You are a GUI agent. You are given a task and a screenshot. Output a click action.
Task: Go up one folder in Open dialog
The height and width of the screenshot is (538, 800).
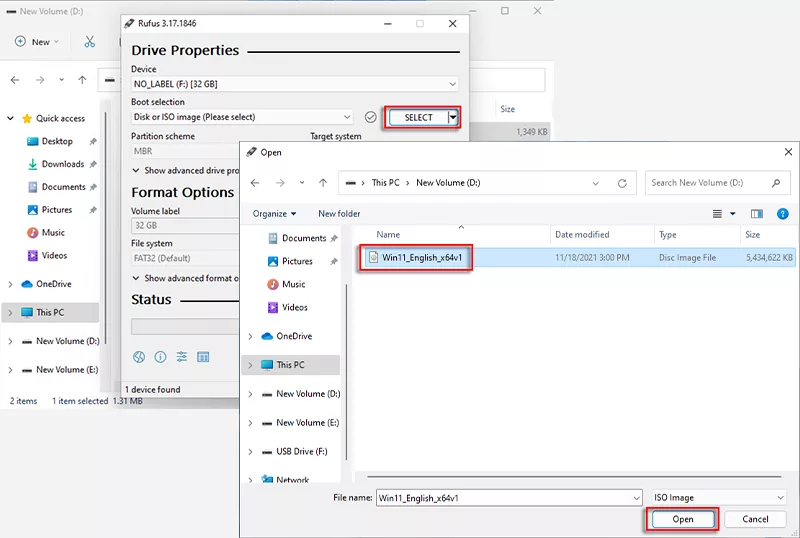pyautogui.click(x=323, y=183)
